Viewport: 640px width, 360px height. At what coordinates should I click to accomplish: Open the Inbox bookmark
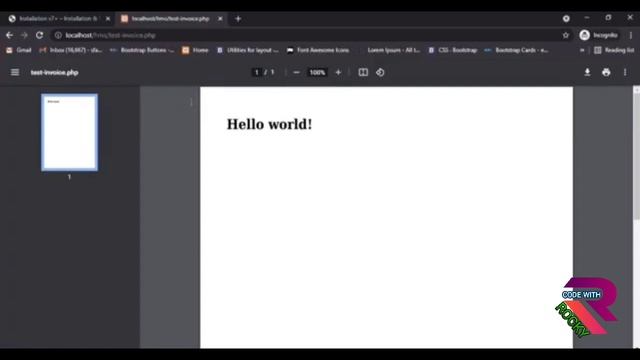pyautogui.click(x=71, y=50)
